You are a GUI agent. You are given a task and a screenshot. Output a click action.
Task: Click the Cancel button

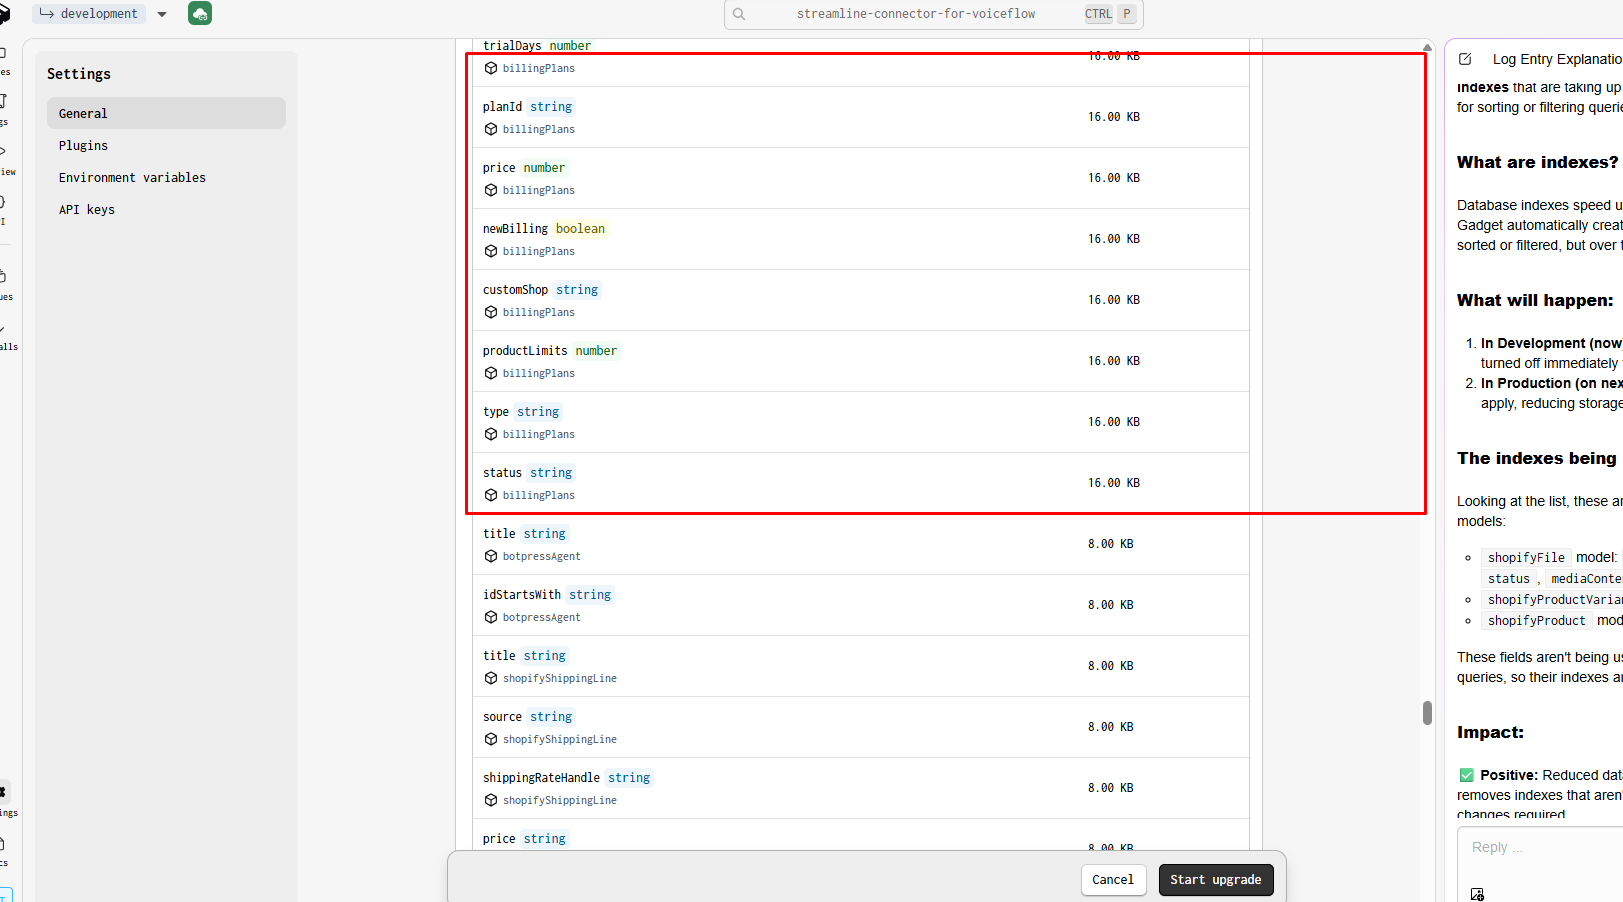coord(1113,880)
